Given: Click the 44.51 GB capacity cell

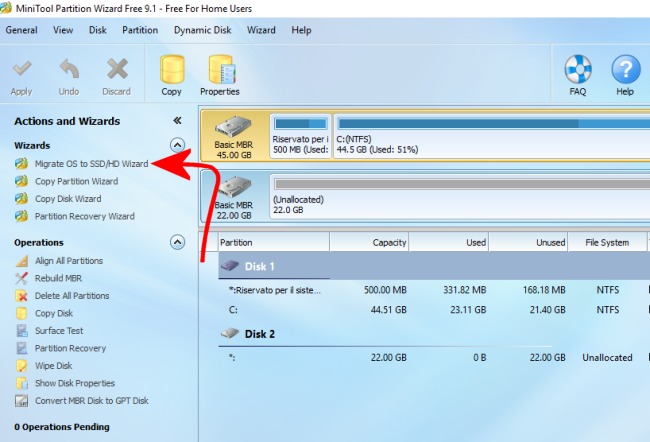Looking at the screenshot, I should 388,310.
